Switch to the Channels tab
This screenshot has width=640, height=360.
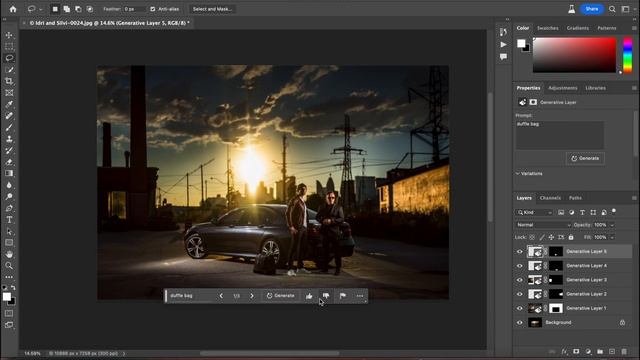pyautogui.click(x=550, y=198)
